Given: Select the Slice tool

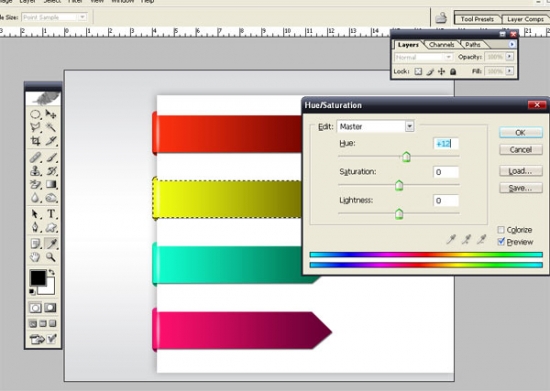Looking at the screenshot, I should coord(51,141).
